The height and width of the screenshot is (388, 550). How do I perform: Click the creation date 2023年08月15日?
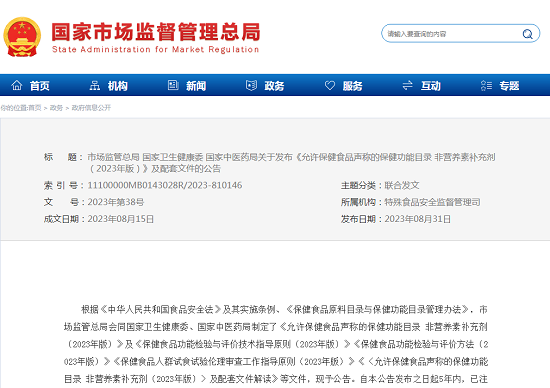coord(121,219)
